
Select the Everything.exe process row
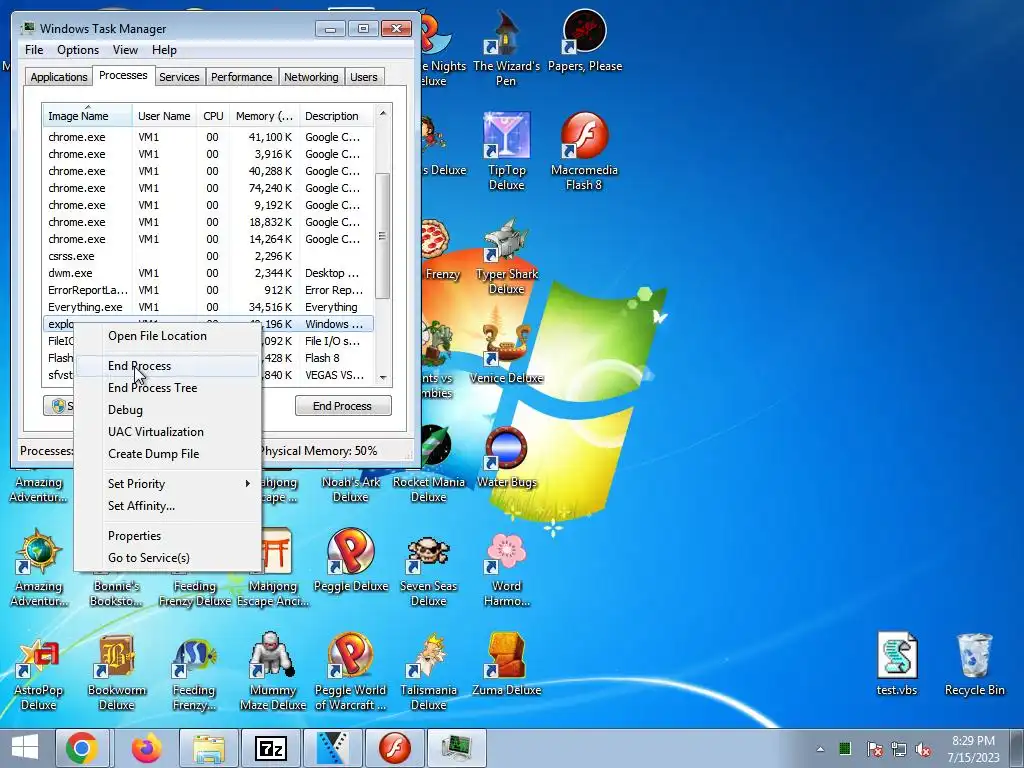tap(208, 307)
